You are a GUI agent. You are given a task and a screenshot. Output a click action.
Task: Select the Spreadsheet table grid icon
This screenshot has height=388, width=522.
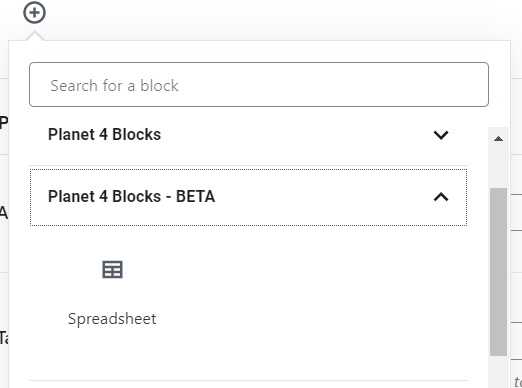[x=112, y=269]
